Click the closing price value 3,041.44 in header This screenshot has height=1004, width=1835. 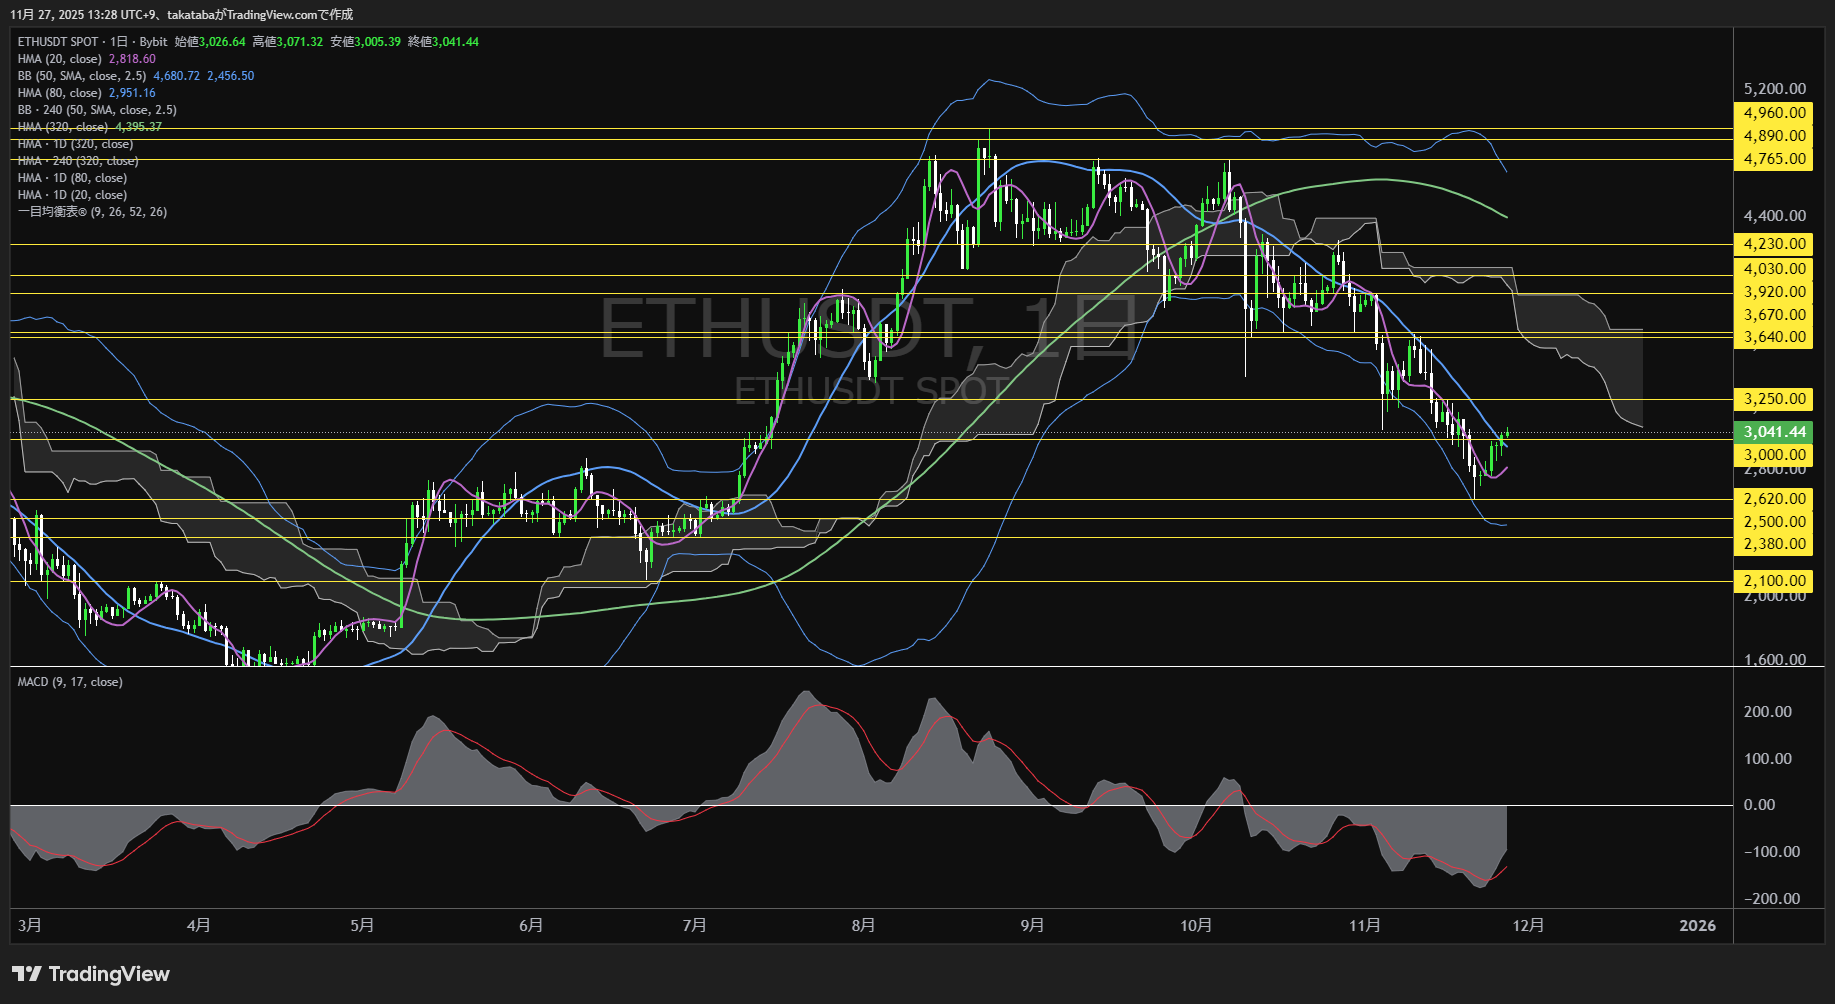tap(455, 42)
